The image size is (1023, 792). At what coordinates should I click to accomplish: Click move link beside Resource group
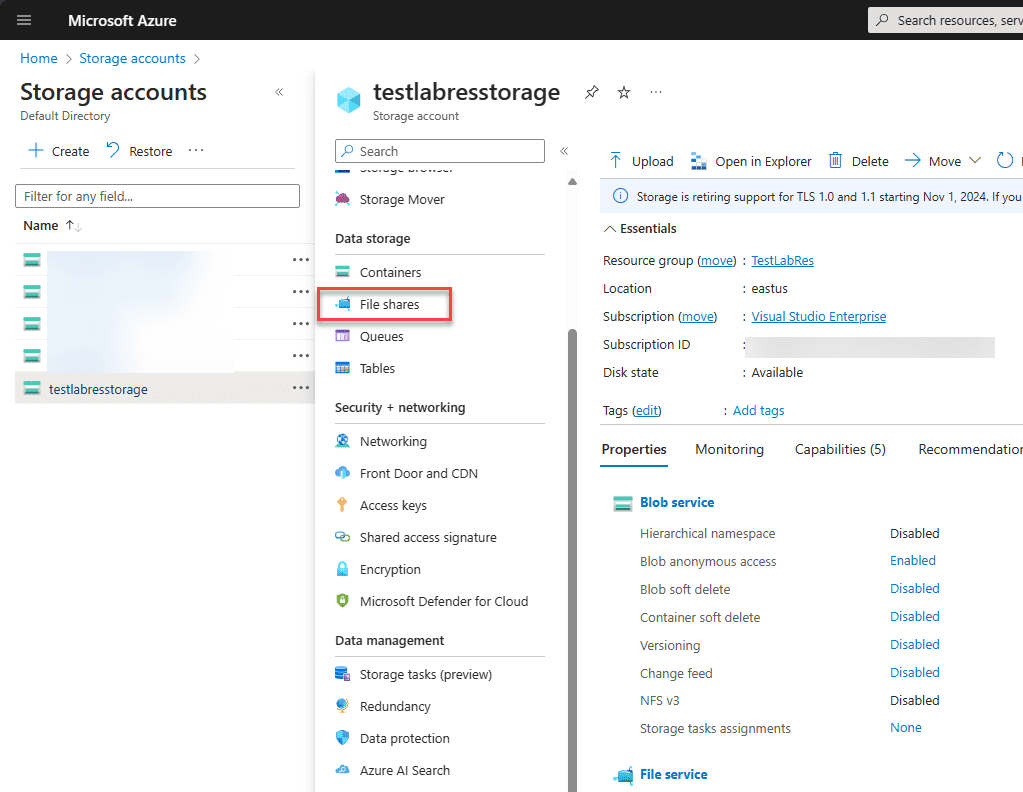tap(716, 260)
